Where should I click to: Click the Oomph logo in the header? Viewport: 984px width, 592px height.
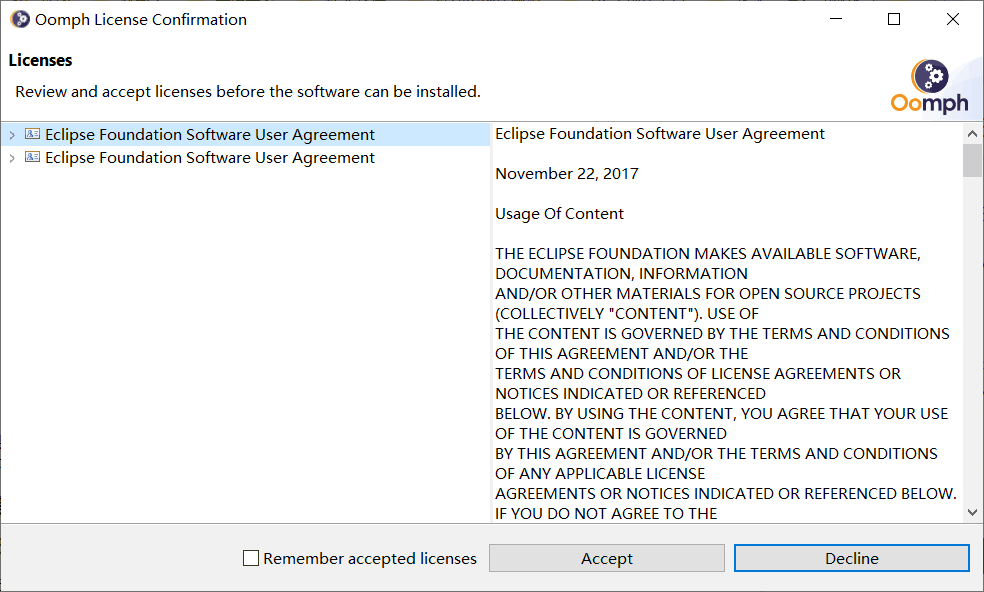tap(929, 87)
